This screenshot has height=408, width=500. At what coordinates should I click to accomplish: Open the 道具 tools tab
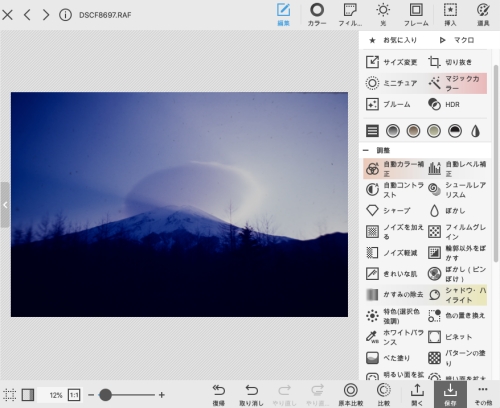483,15
